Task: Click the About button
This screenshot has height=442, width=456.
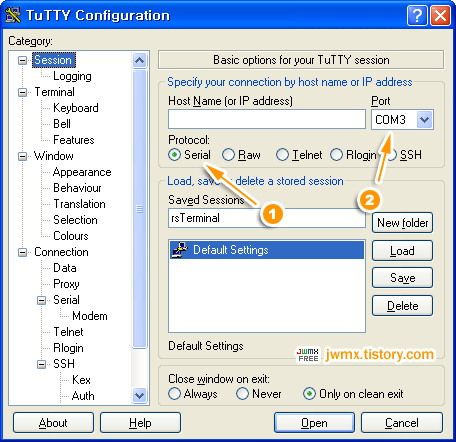Action: (53, 423)
